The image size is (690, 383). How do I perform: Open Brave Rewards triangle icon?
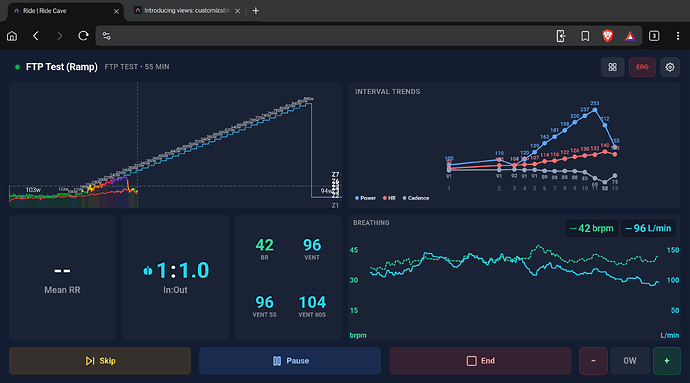pos(630,36)
